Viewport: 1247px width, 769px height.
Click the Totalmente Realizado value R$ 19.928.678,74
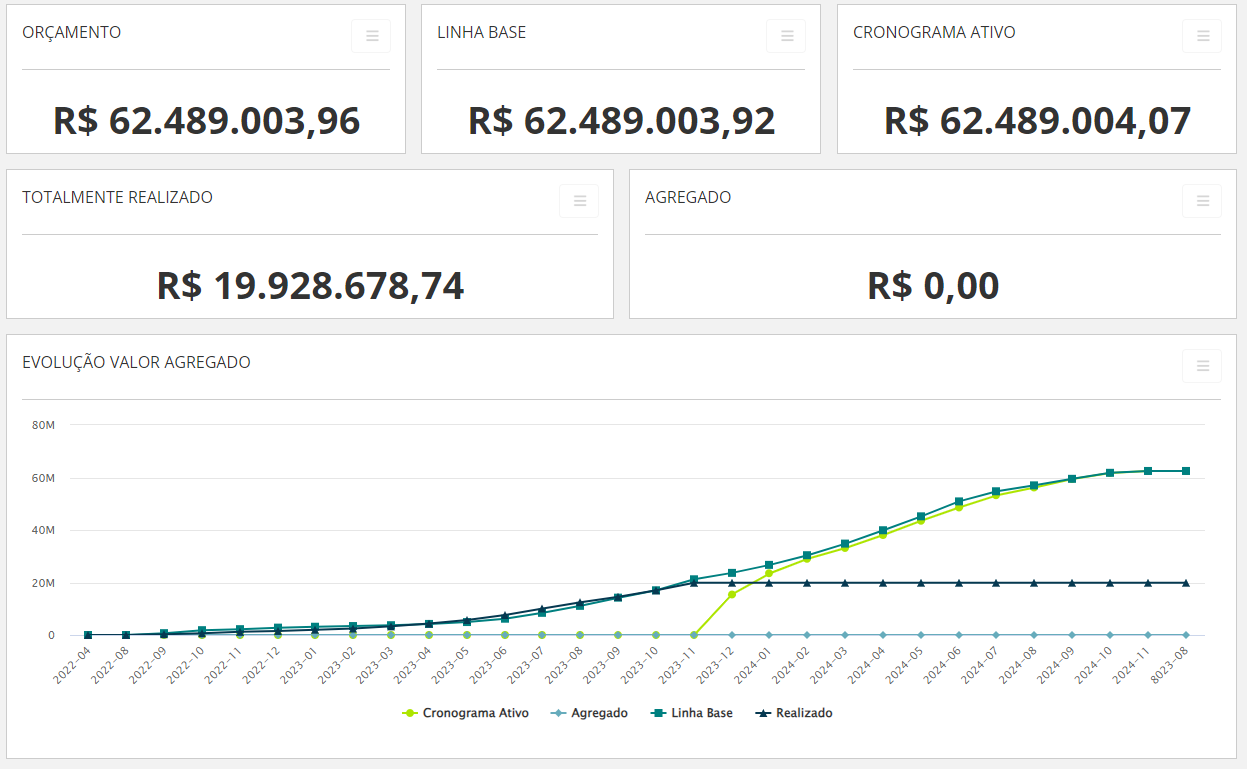[310, 286]
